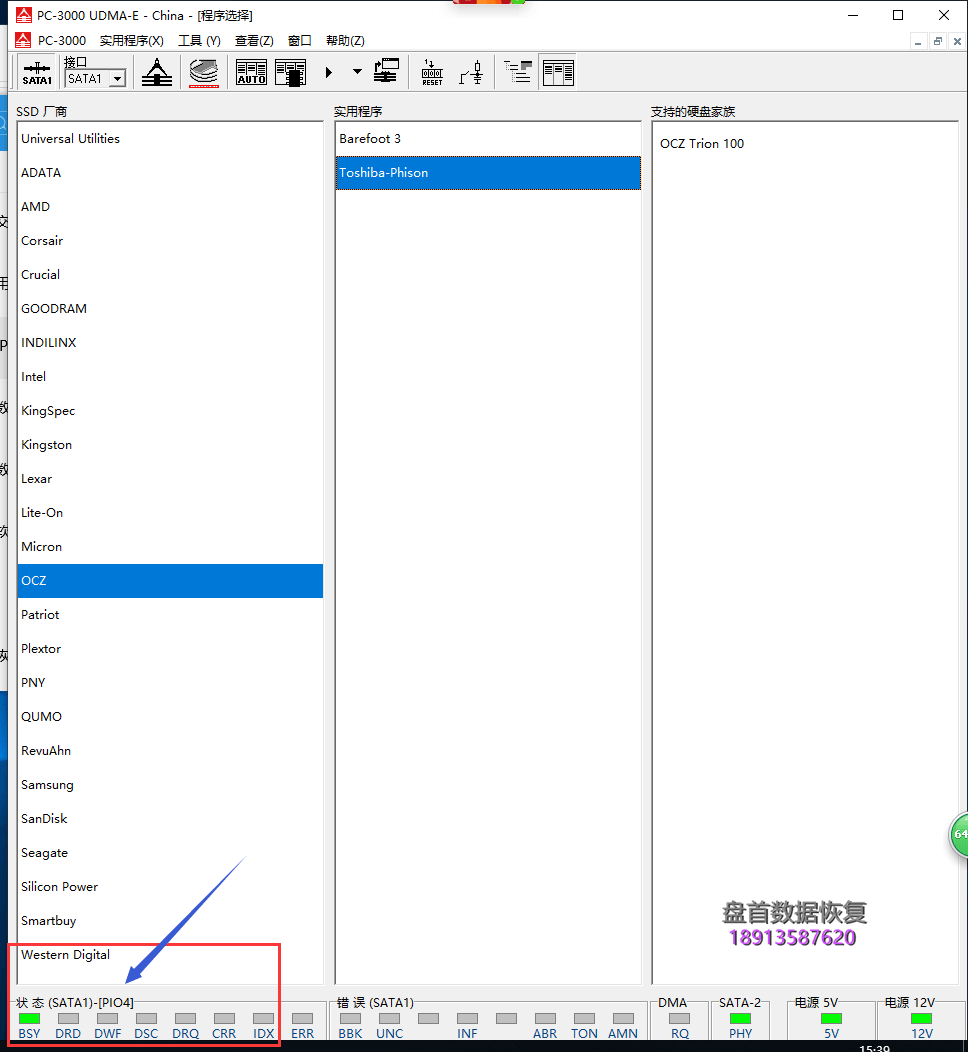Open the down-arrow dropdown beside play
Image resolution: width=968 pixels, height=1052 pixels.
pos(357,72)
